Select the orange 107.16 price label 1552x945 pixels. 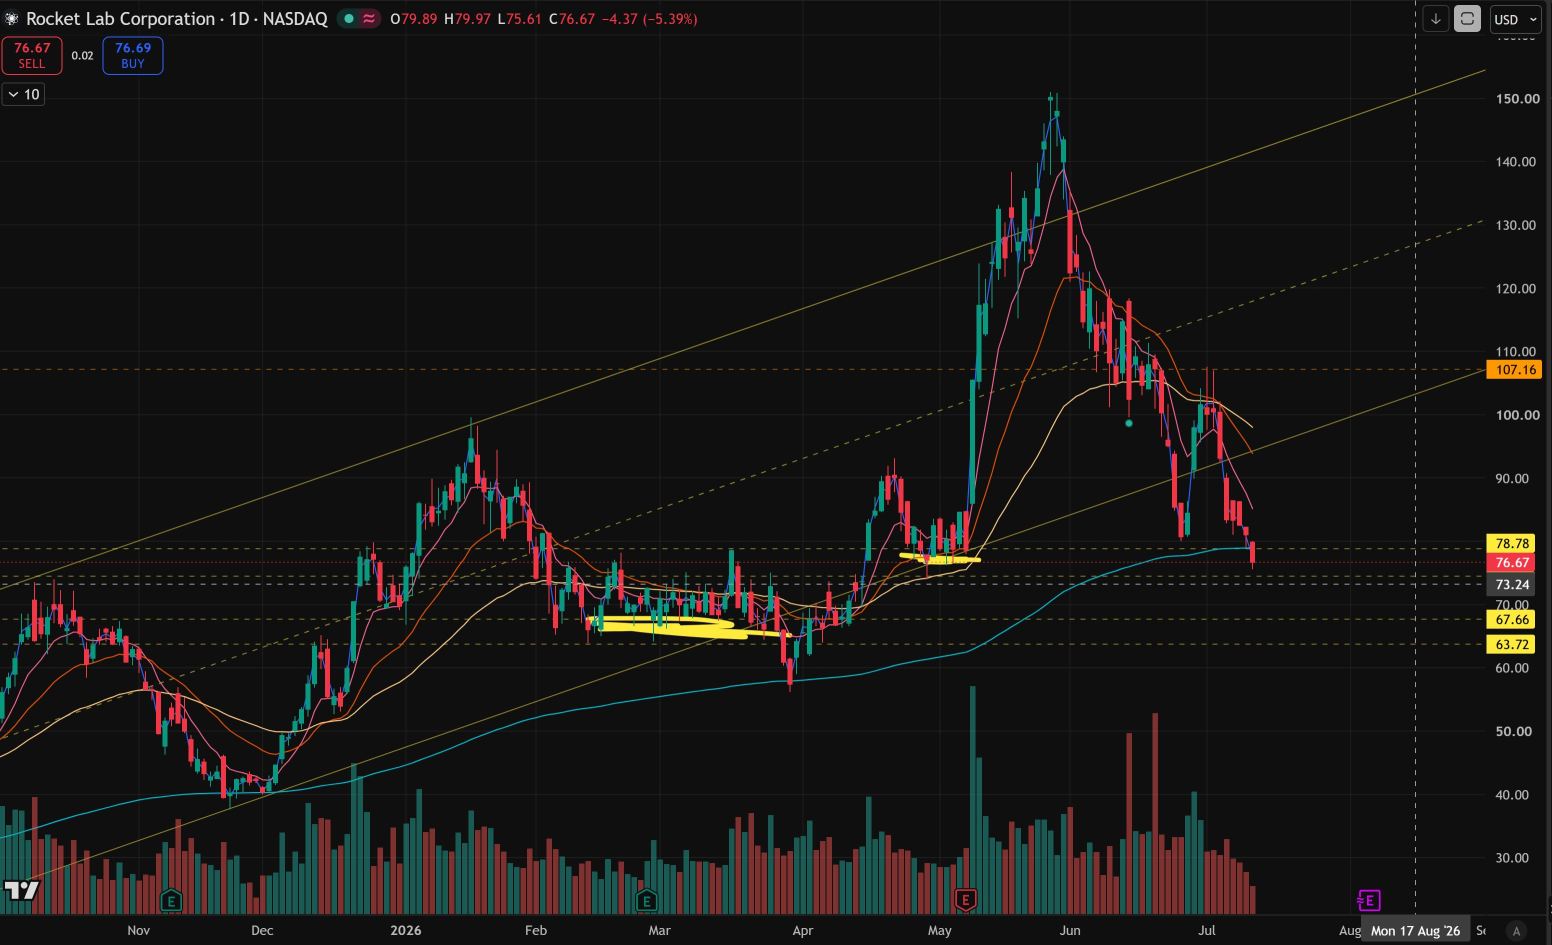1515,370
